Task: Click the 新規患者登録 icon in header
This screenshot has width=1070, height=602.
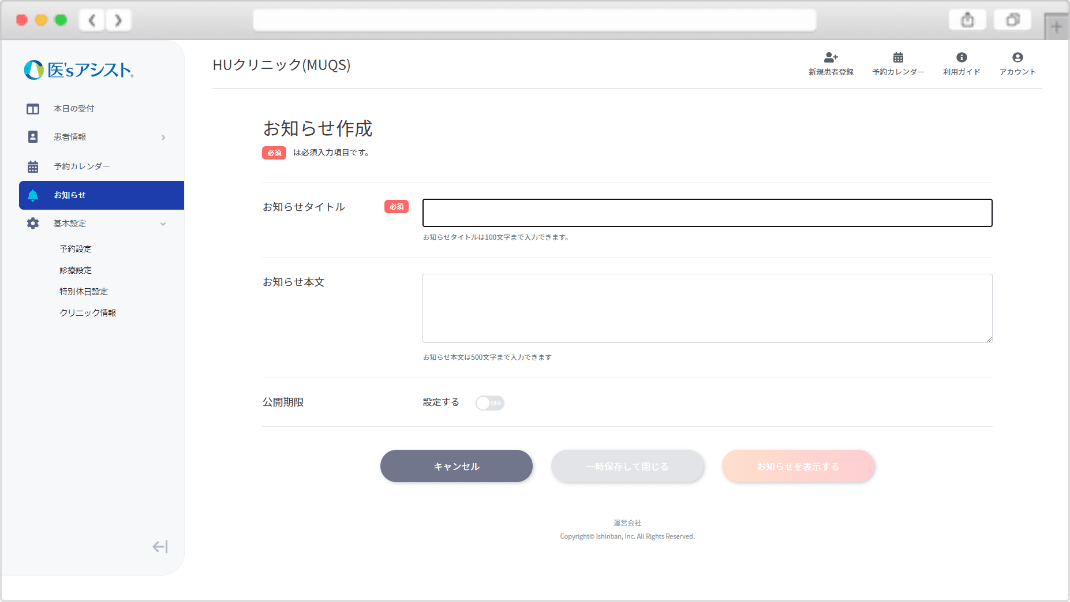Action: pyautogui.click(x=830, y=58)
